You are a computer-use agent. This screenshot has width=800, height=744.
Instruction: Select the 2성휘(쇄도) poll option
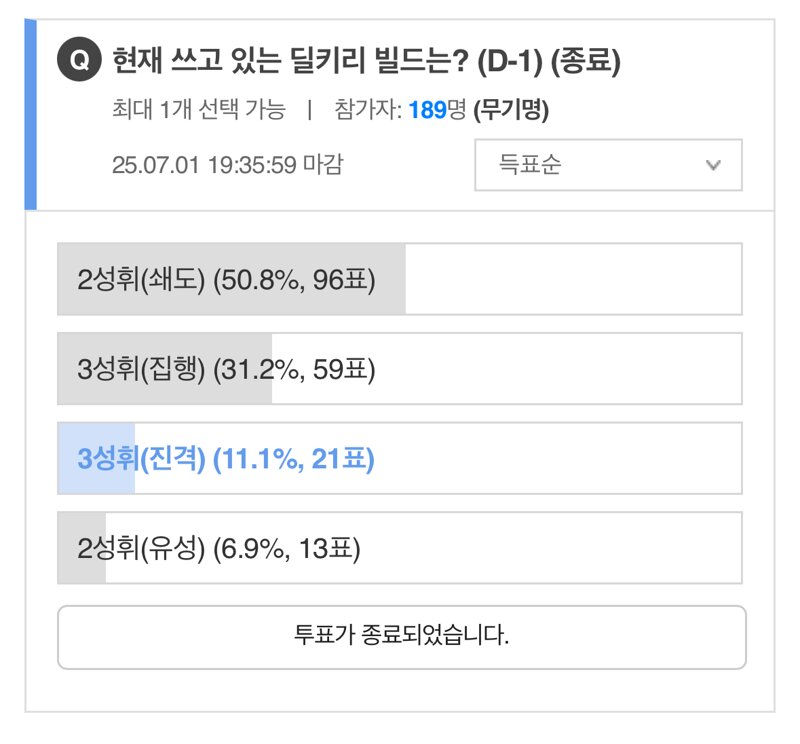tap(399, 279)
